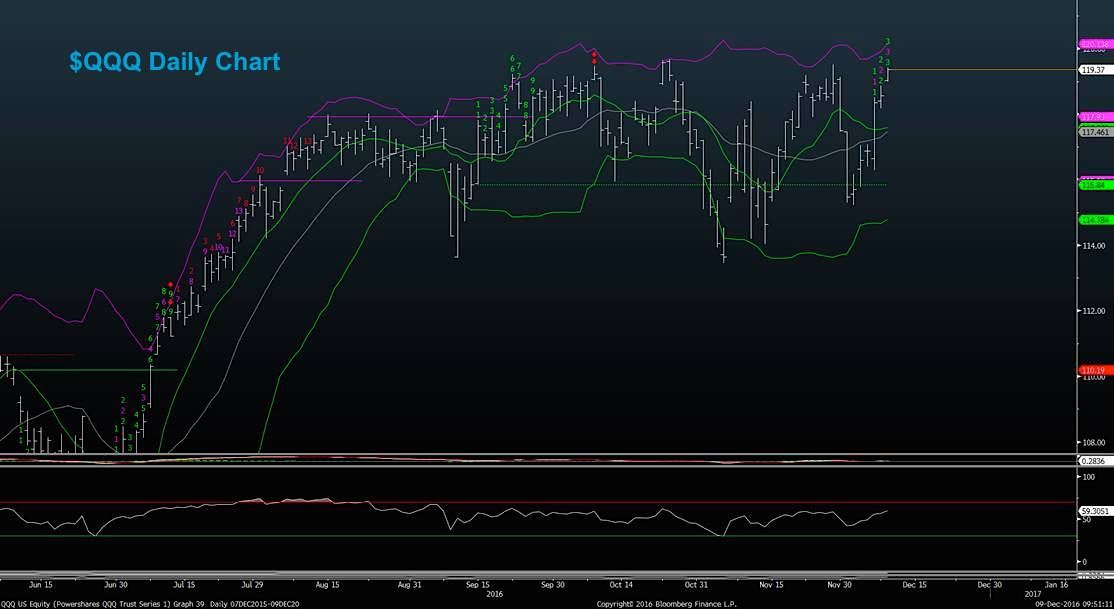Click the Jul 15 date label
Image resolution: width=1114 pixels, height=609 pixels.
point(184,586)
